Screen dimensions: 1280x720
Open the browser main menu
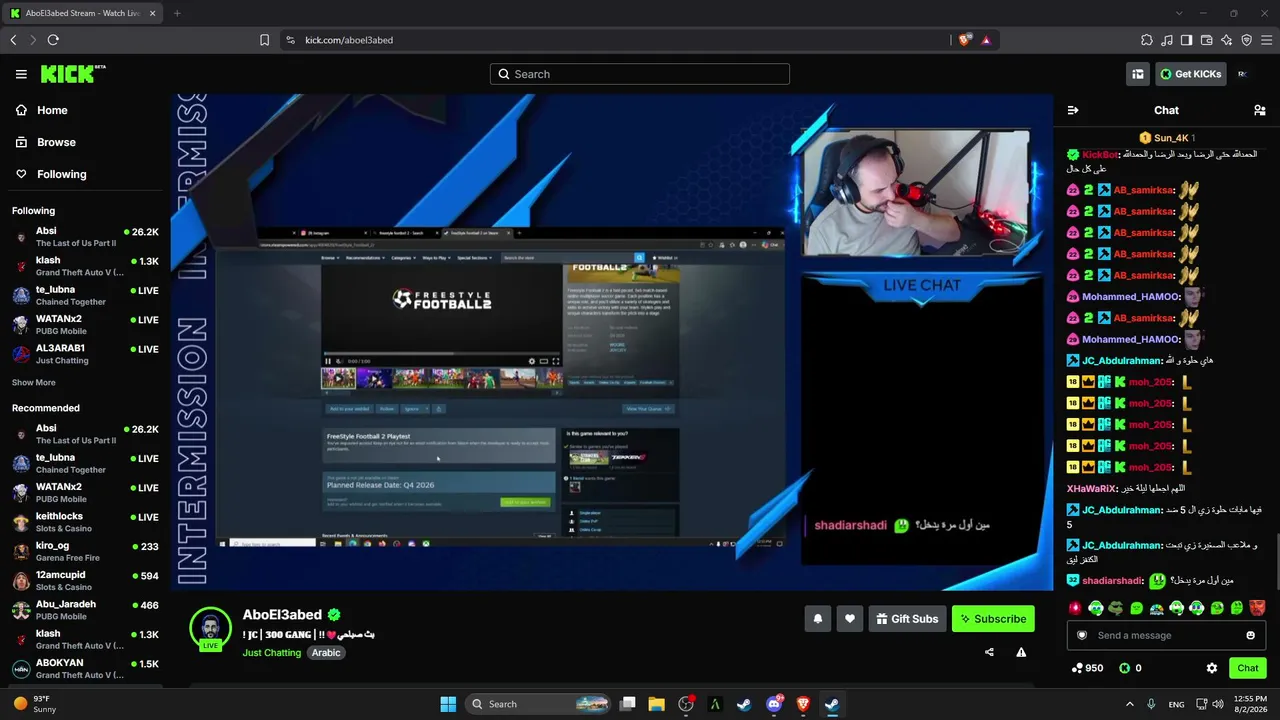coord(1267,40)
